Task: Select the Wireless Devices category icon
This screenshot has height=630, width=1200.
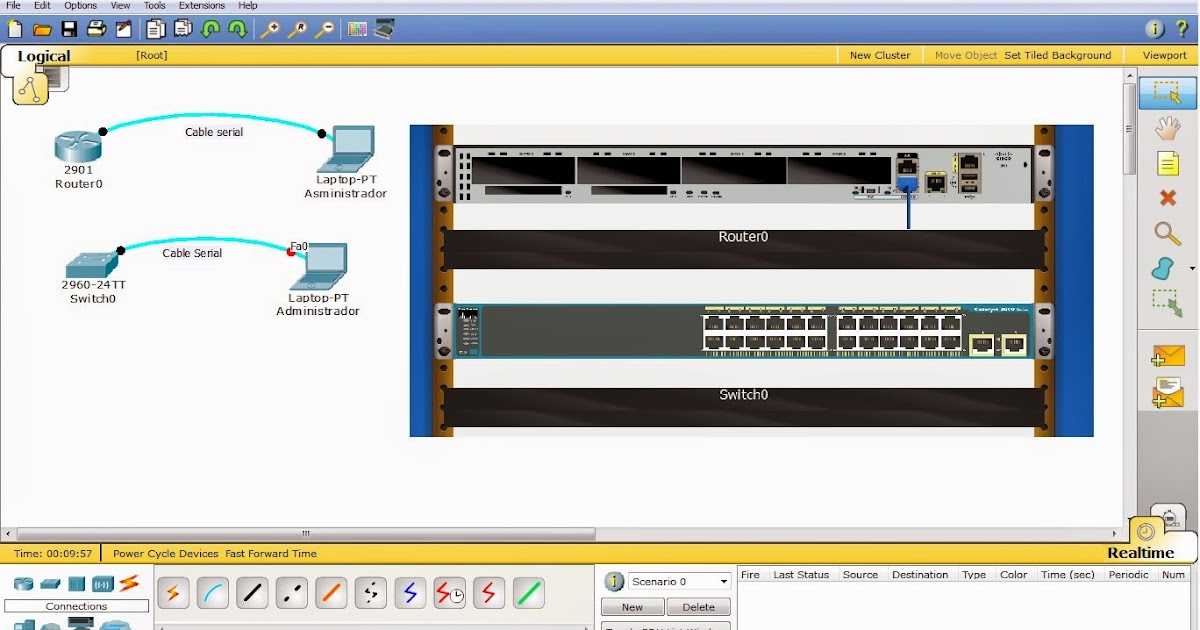Action: (103, 584)
